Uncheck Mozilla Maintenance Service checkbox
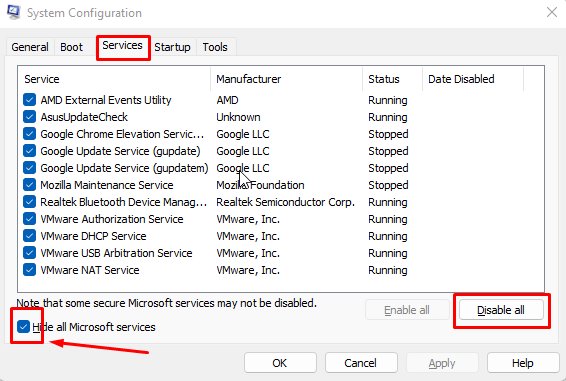Viewport: 566px width, 381px height. 29,185
